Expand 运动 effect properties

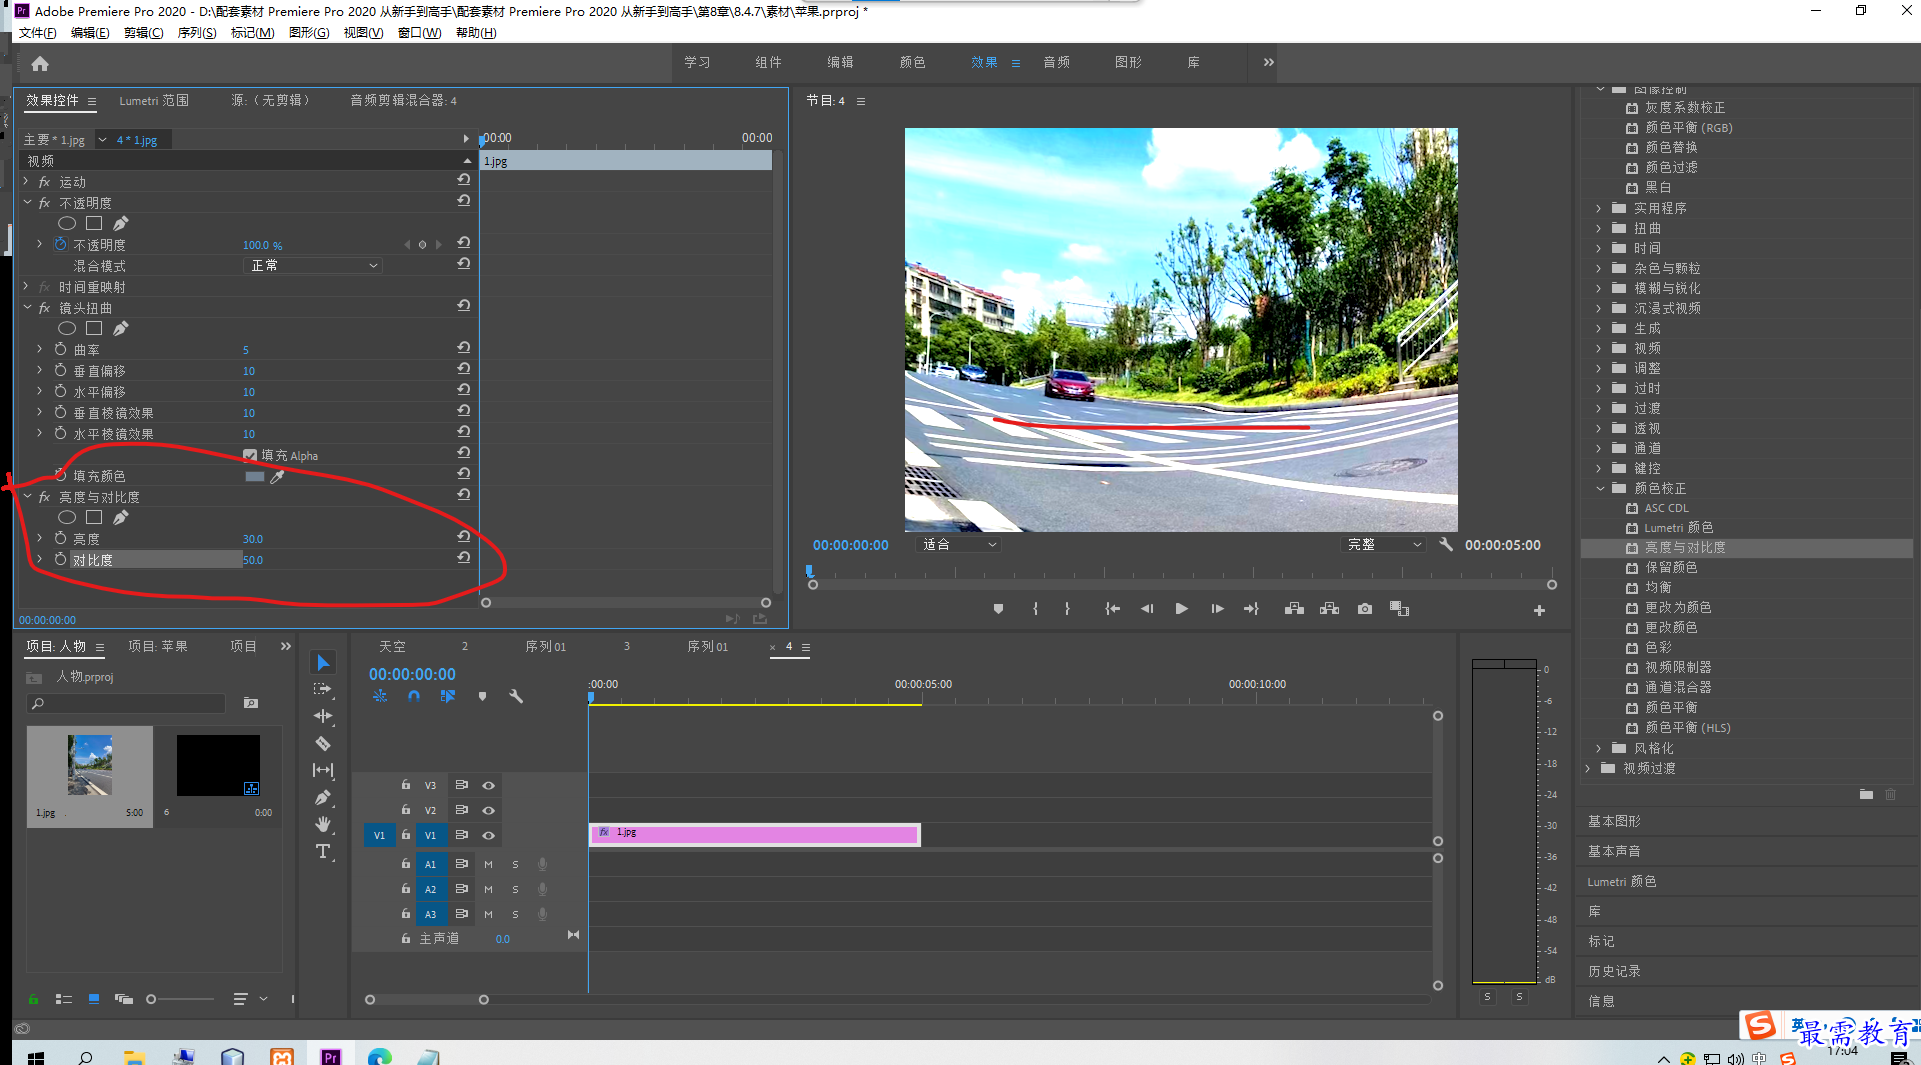click(27, 182)
